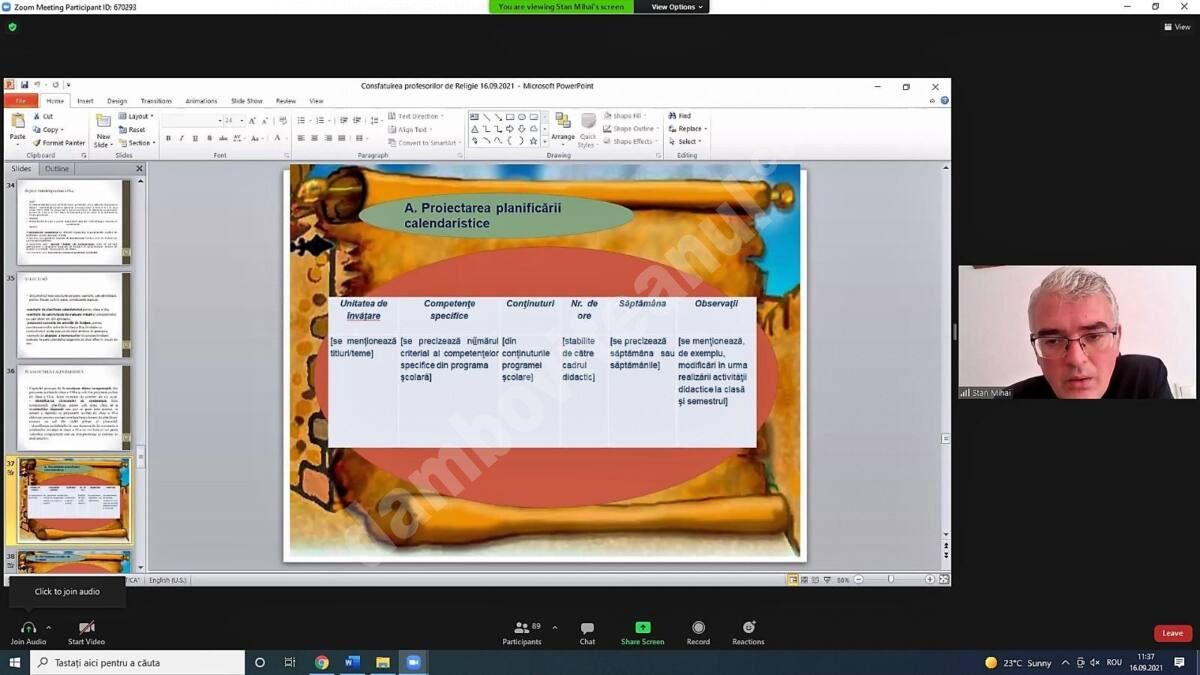
Task: Switch to the Slide Show ribbon tab
Action: tap(247, 101)
